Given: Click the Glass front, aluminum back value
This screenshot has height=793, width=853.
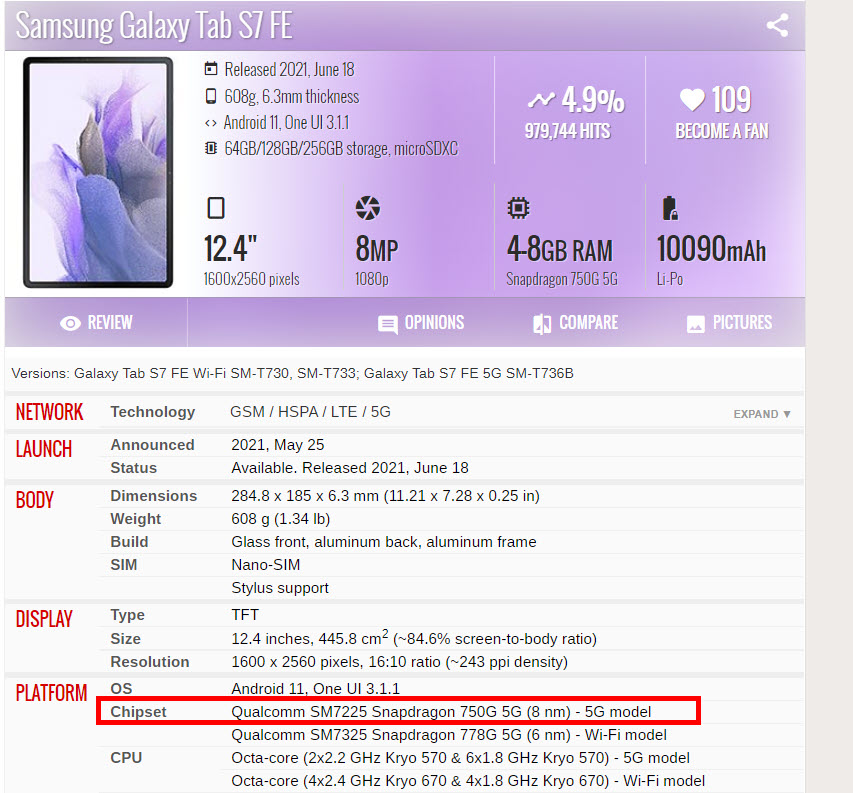Looking at the screenshot, I should point(384,542).
